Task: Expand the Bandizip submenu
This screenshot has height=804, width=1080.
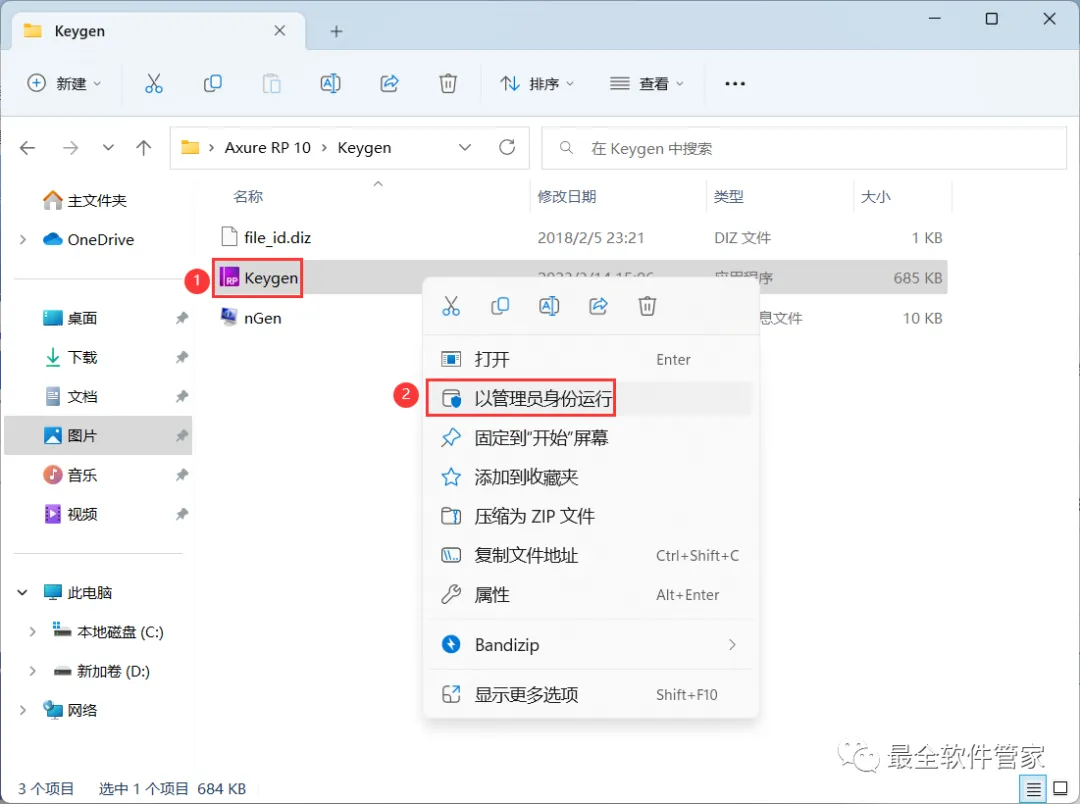Action: (x=732, y=645)
